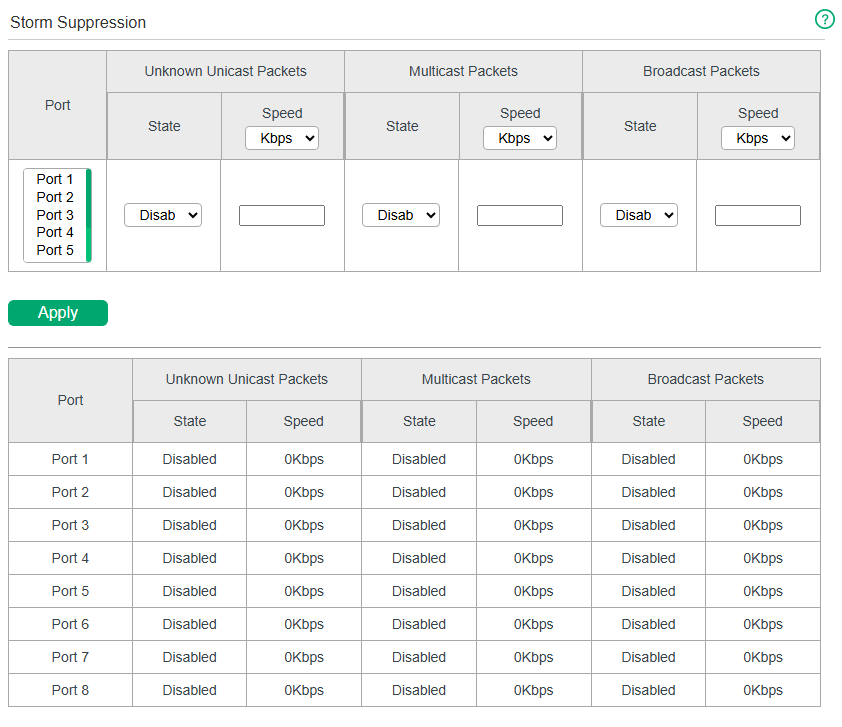Open Multicast speed unit Kbps dropdown
842x727 pixels.
tap(520, 138)
